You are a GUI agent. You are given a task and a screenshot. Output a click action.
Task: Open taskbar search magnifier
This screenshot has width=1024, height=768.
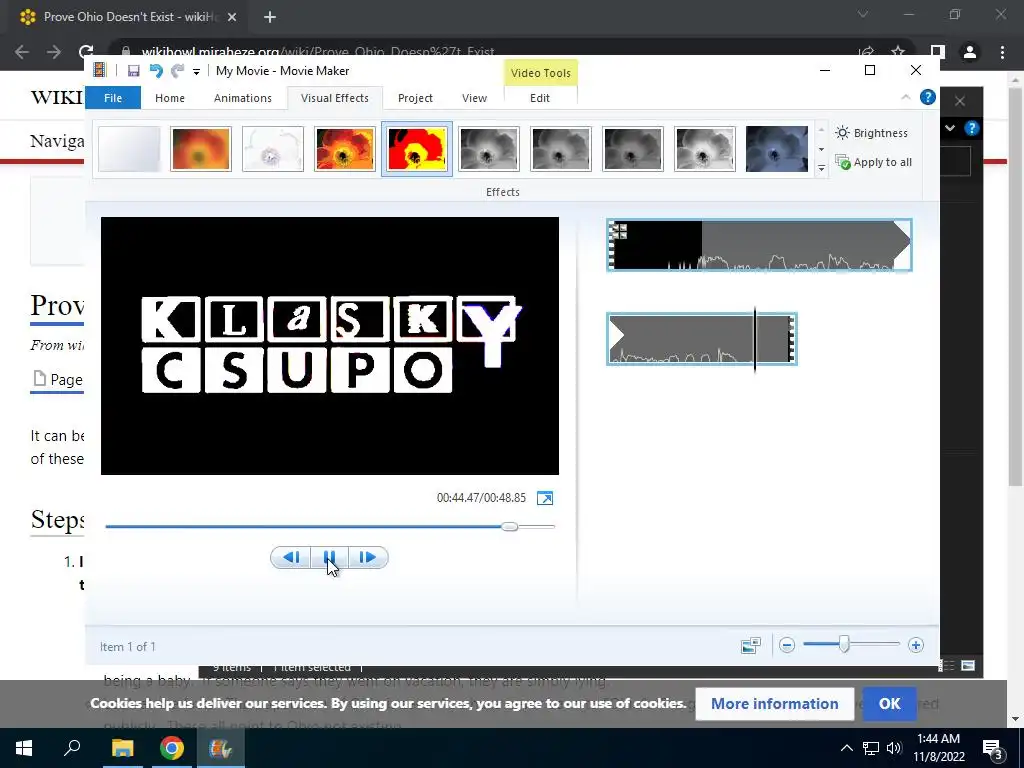pyautogui.click(x=72, y=748)
